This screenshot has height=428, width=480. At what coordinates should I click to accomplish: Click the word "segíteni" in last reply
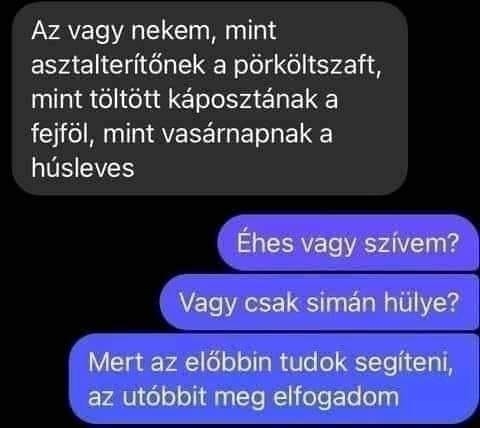click(404, 363)
